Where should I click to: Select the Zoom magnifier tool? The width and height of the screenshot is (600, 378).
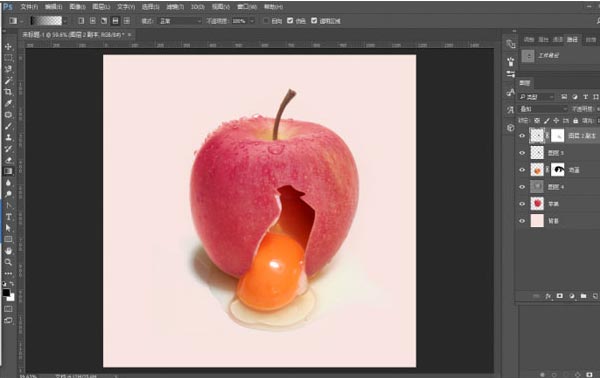(8, 262)
